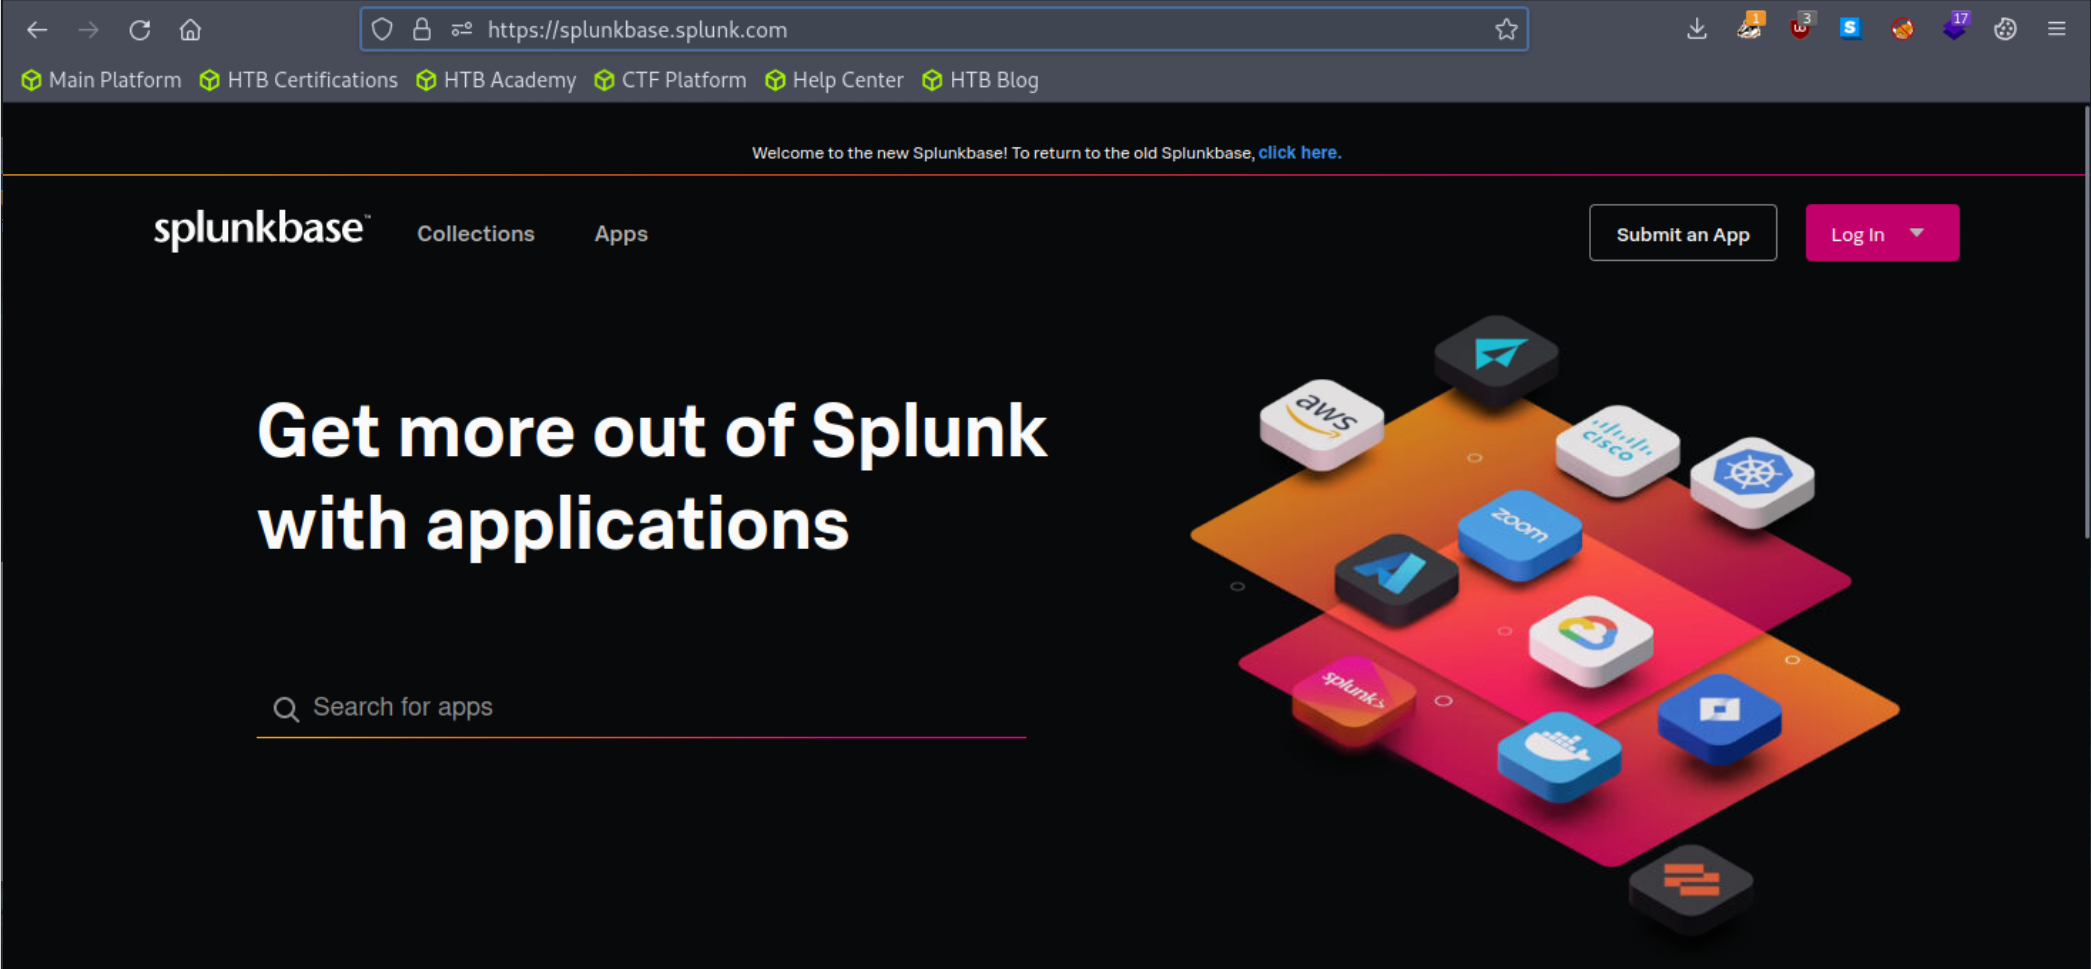Open the FoxyProxy extension icon
This screenshot has width=2091, height=969.
[1750, 29]
